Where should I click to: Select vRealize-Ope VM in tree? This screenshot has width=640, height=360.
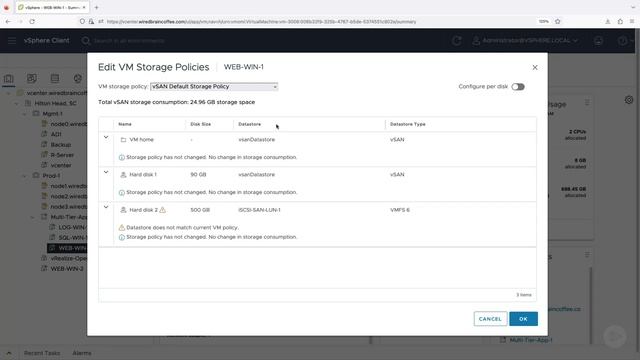click(69, 258)
